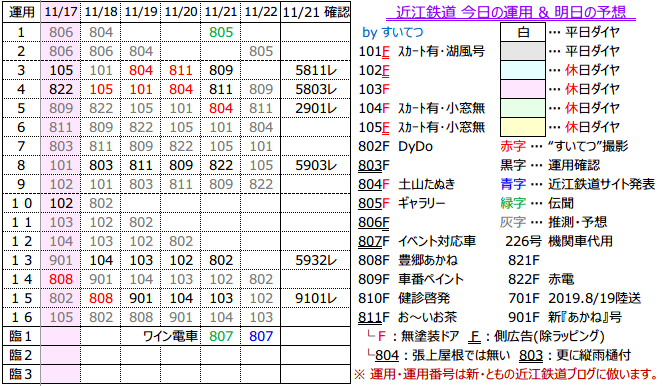The width and height of the screenshot is (670, 386).
Task: Click the 811F お～いお茶 legend entry
Action: pos(408,317)
